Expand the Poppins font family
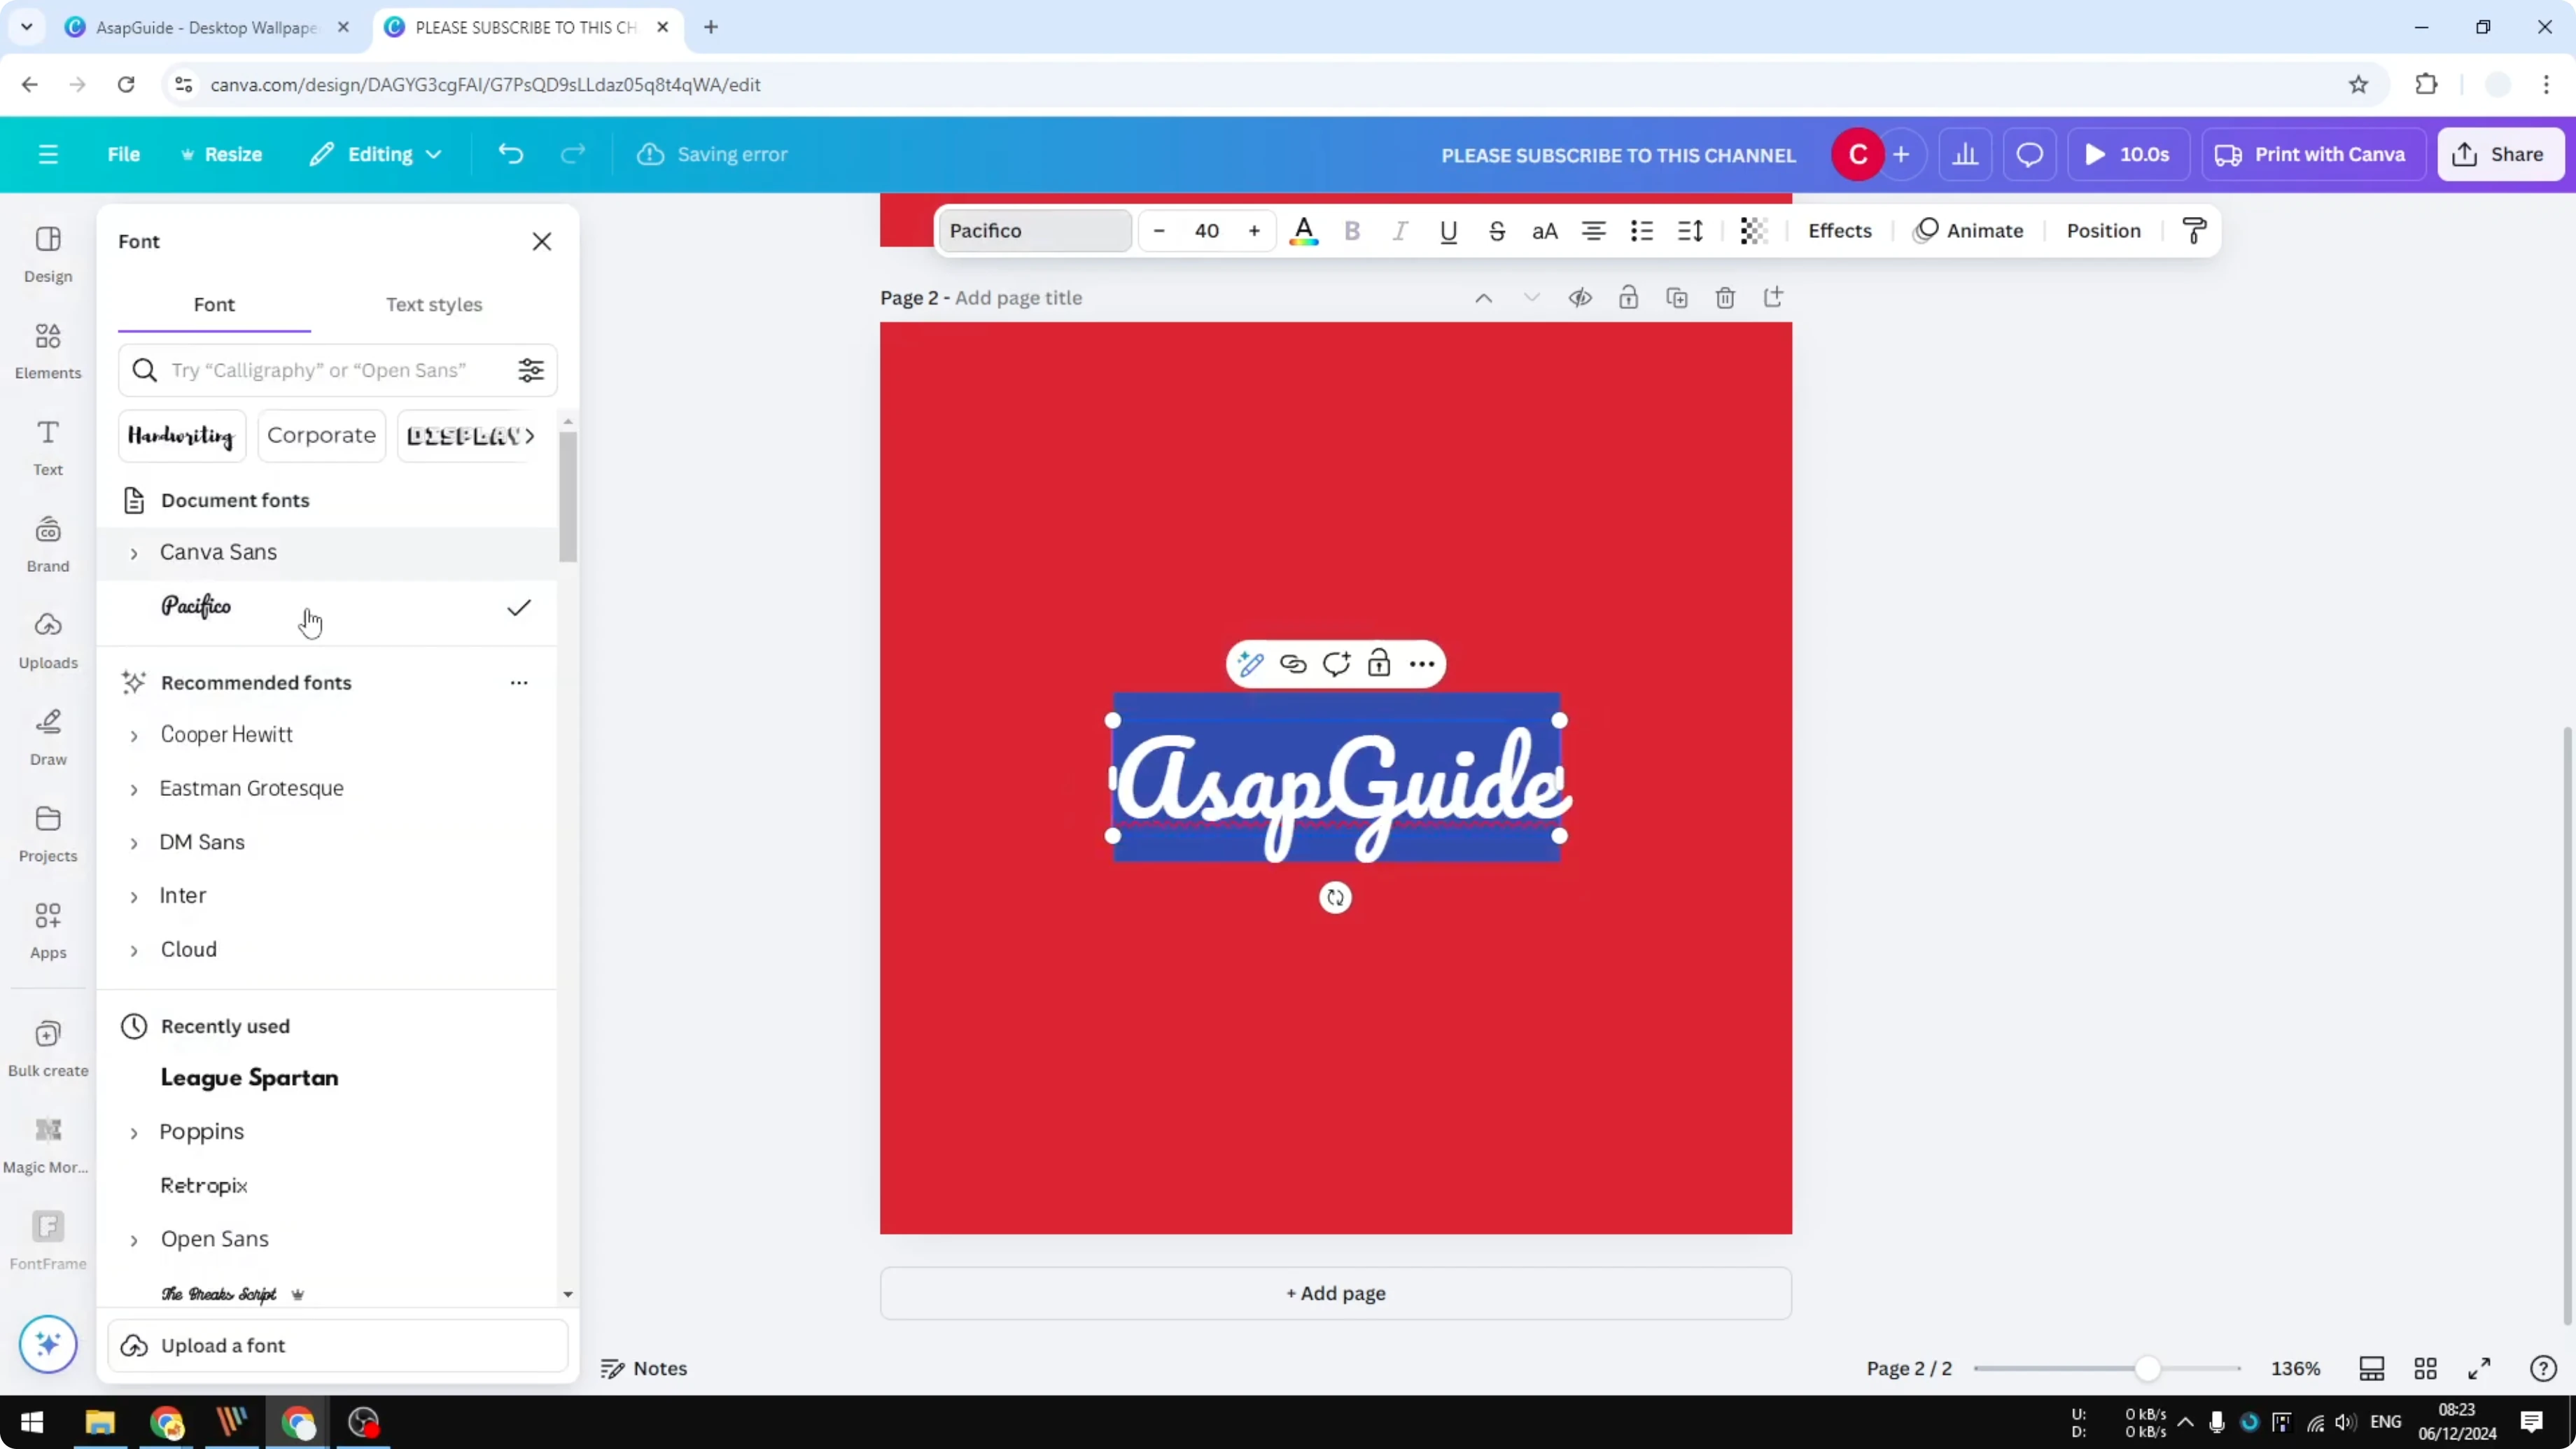 [135, 1132]
